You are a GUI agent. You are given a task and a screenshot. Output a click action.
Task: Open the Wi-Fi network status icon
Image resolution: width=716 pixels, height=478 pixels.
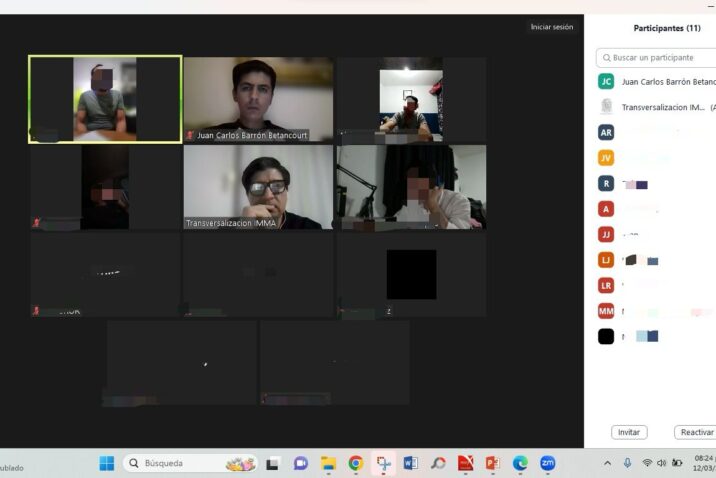point(646,463)
